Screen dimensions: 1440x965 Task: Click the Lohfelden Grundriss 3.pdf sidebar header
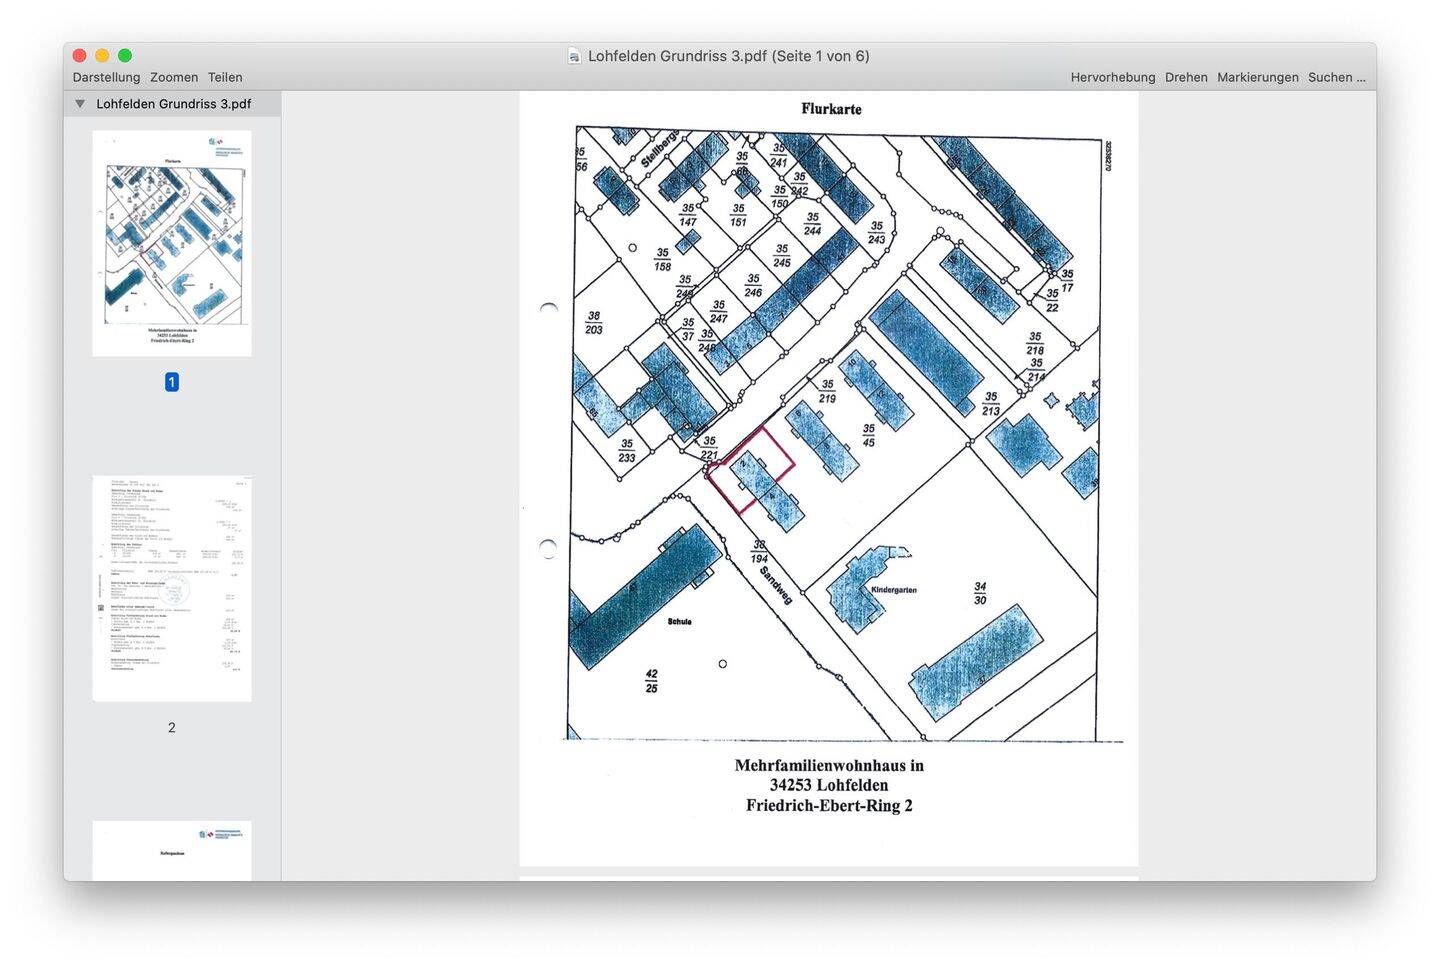point(173,104)
